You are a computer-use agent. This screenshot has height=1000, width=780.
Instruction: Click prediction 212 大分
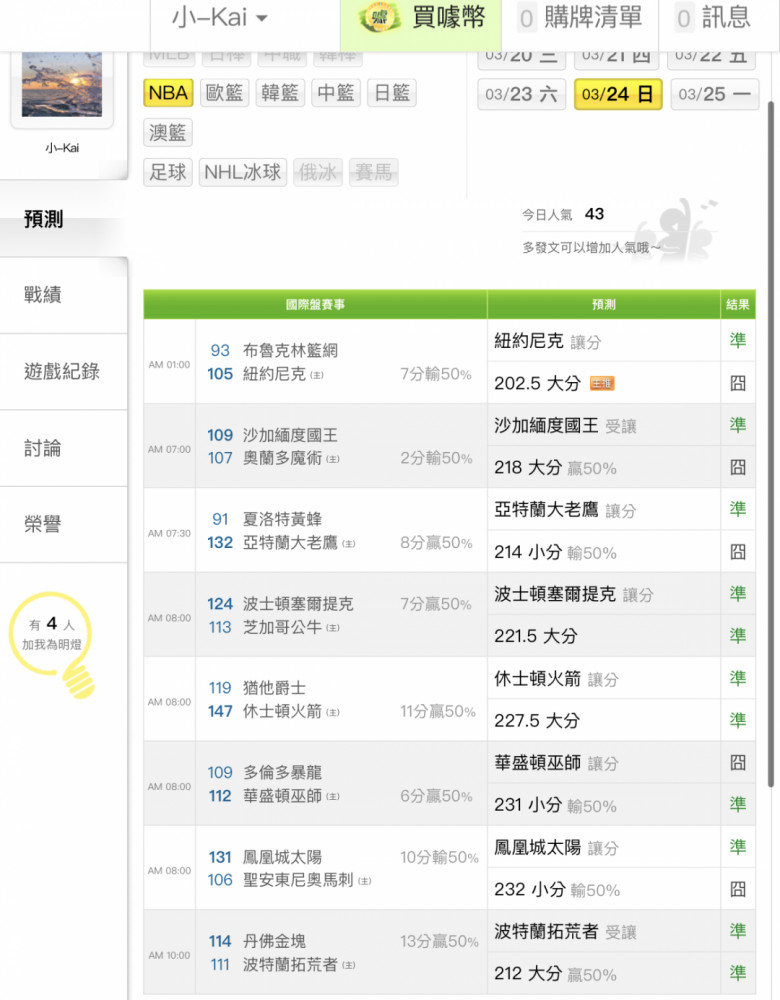(x=527, y=973)
